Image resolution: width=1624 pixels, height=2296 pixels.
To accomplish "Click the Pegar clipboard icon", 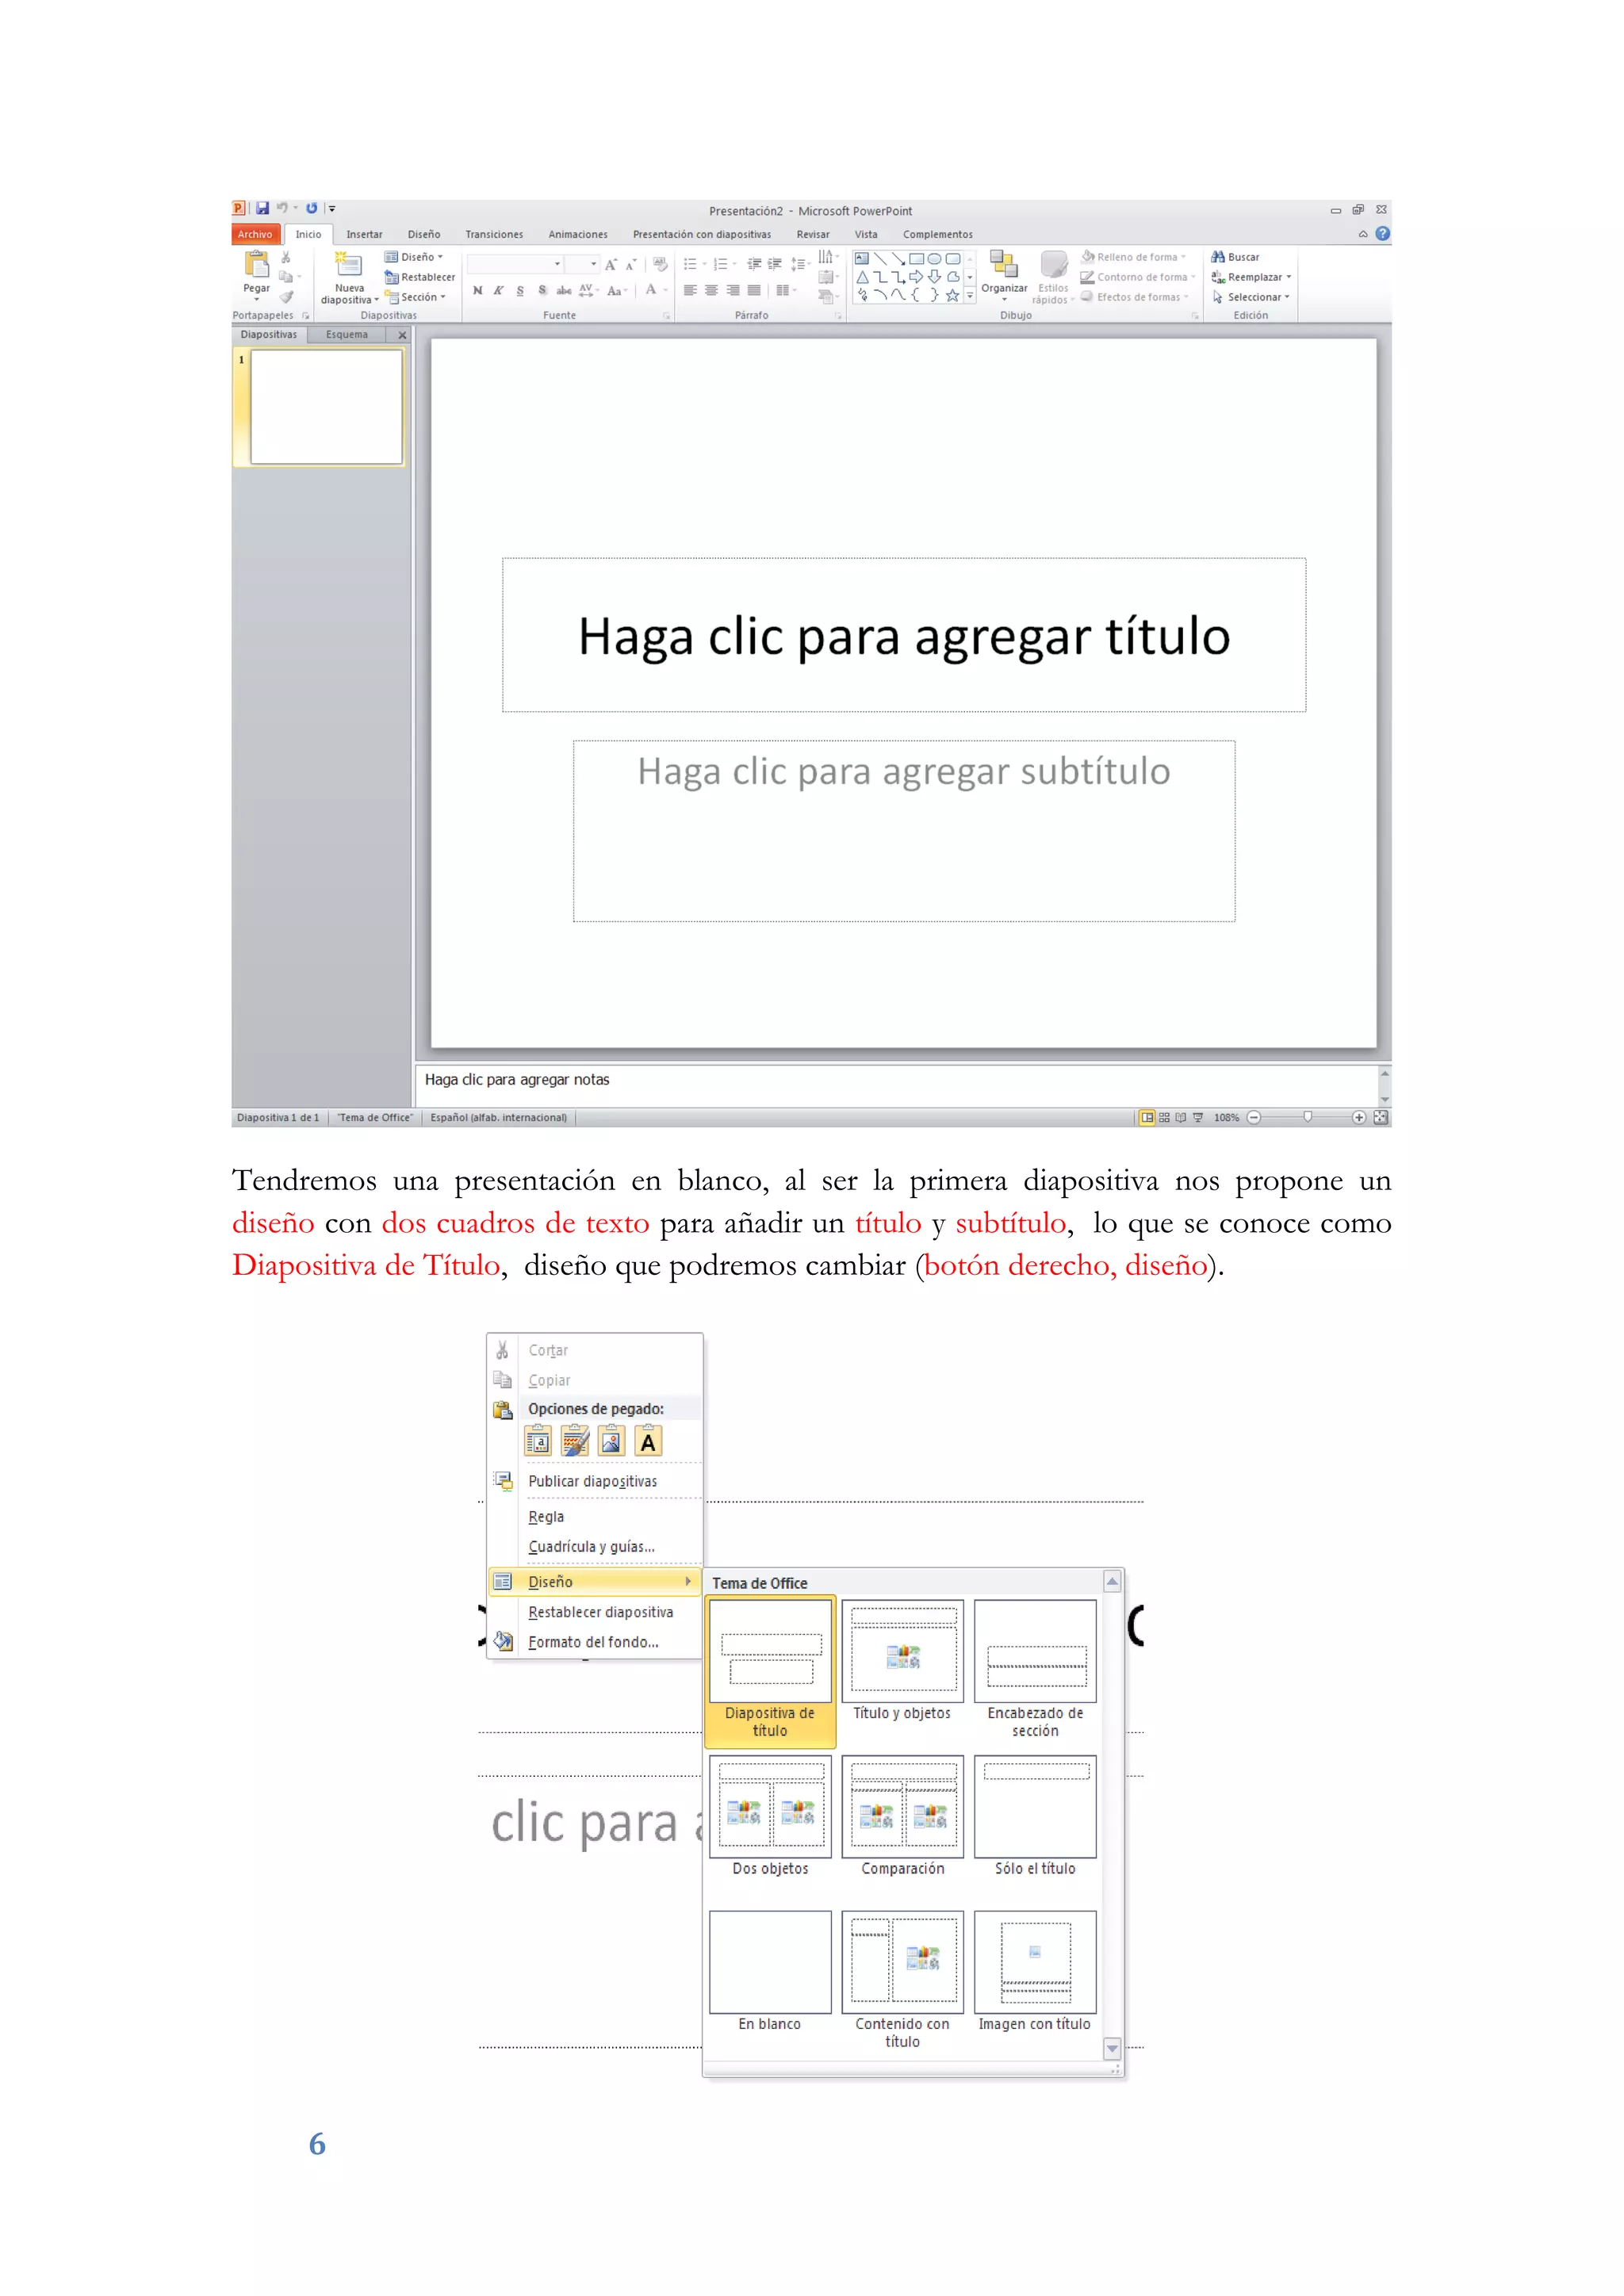I will [257, 264].
